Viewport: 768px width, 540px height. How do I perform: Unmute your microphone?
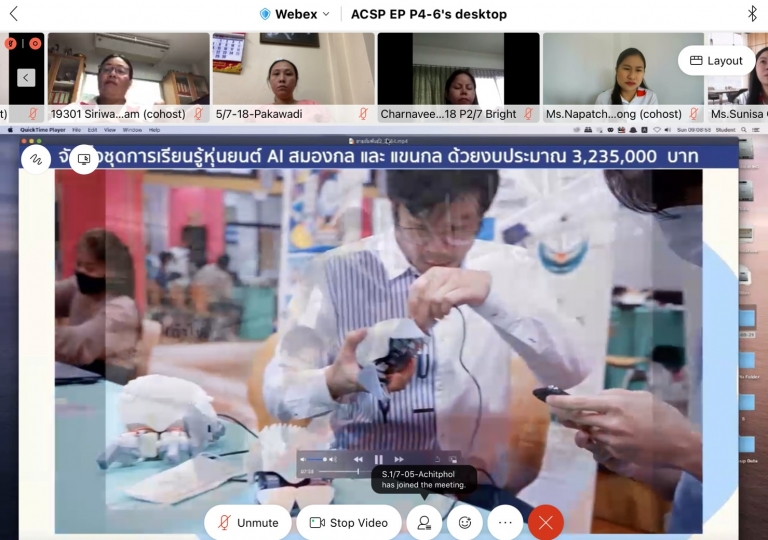point(248,523)
